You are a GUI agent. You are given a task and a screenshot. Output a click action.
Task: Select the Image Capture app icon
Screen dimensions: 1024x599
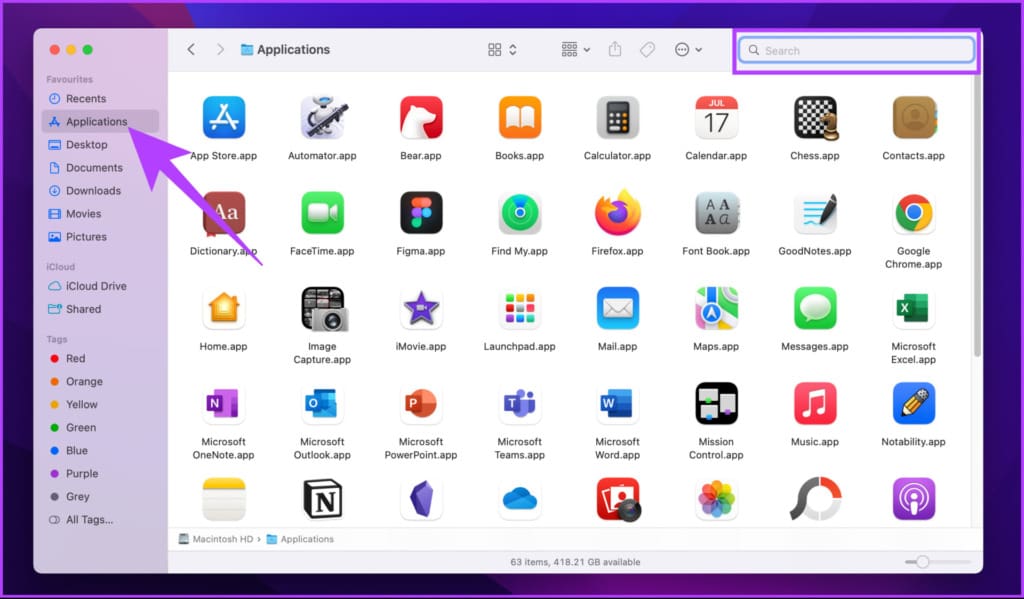click(x=325, y=308)
